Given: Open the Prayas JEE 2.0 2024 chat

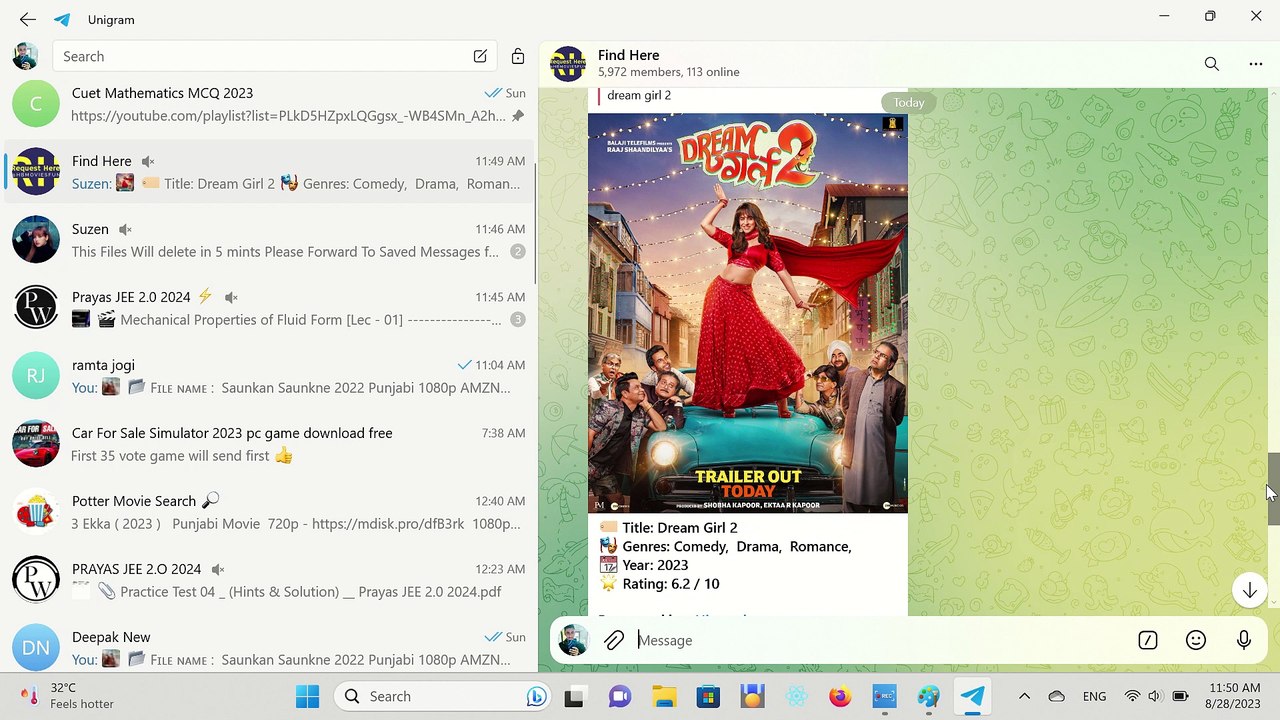Looking at the screenshot, I should (x=268, y=308).
